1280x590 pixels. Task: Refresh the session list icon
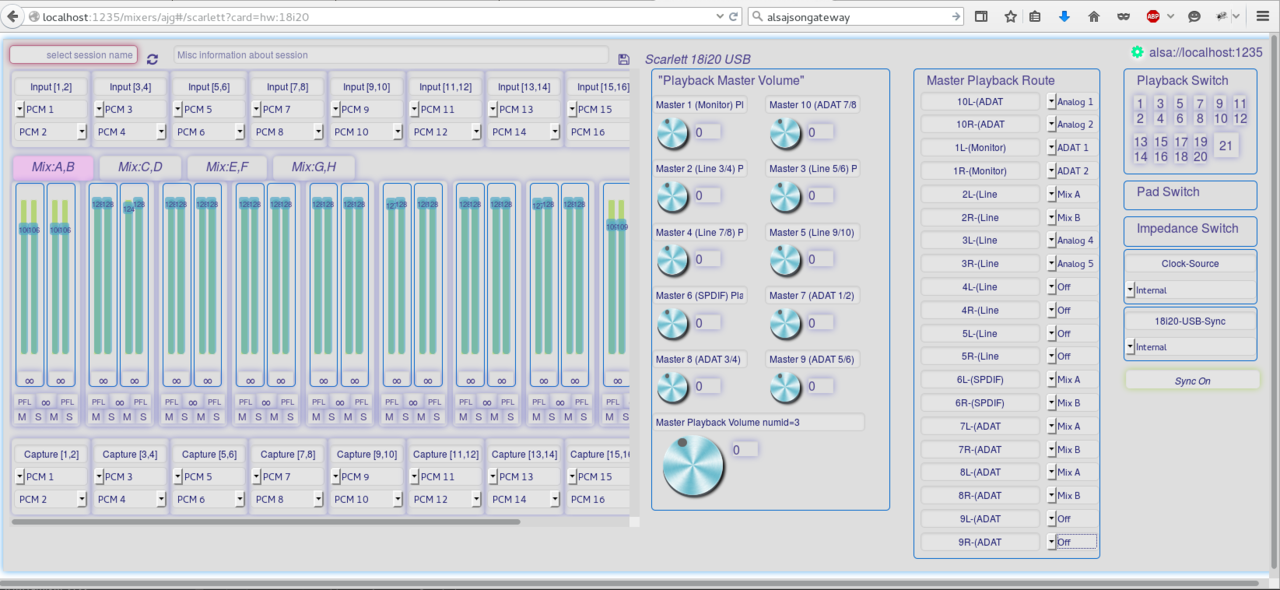[x=152, y=60]
